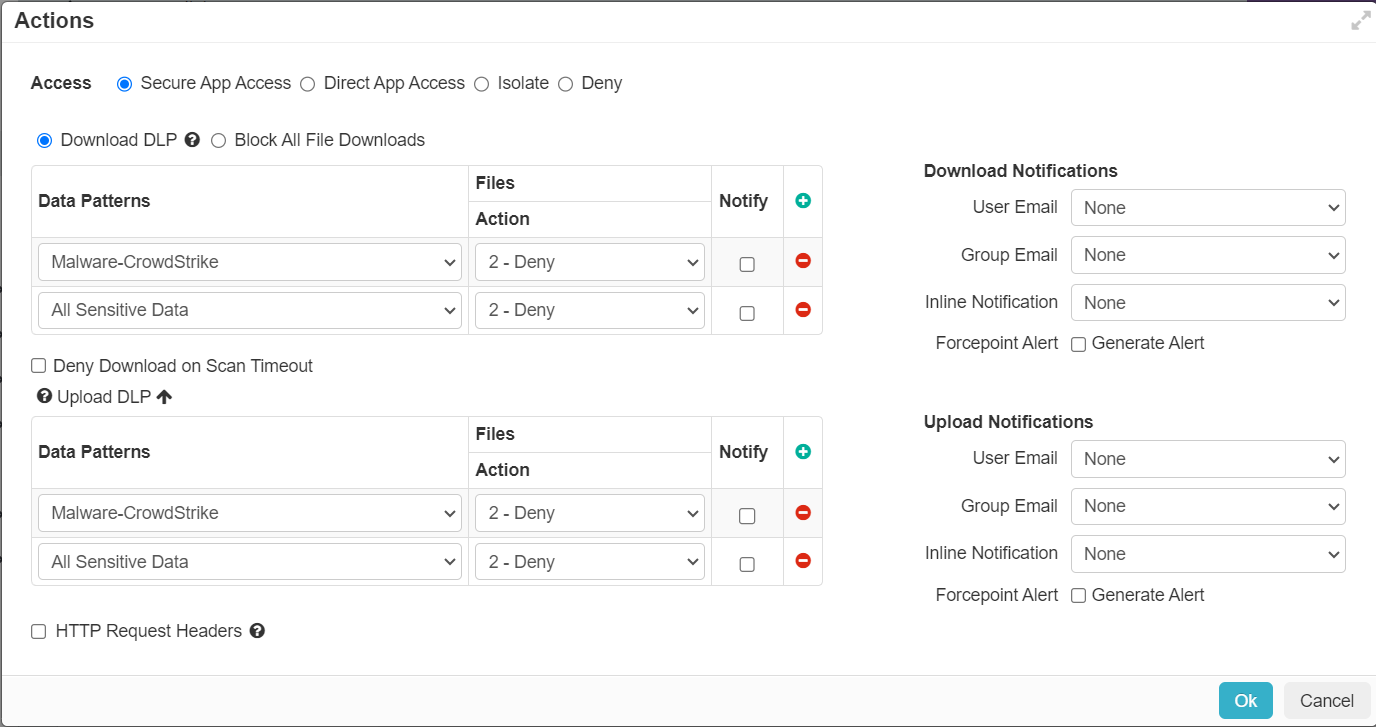Click help icon next to Download DLP
The width and height of the screenshot is (1376, 727).
tap(192, 140)
